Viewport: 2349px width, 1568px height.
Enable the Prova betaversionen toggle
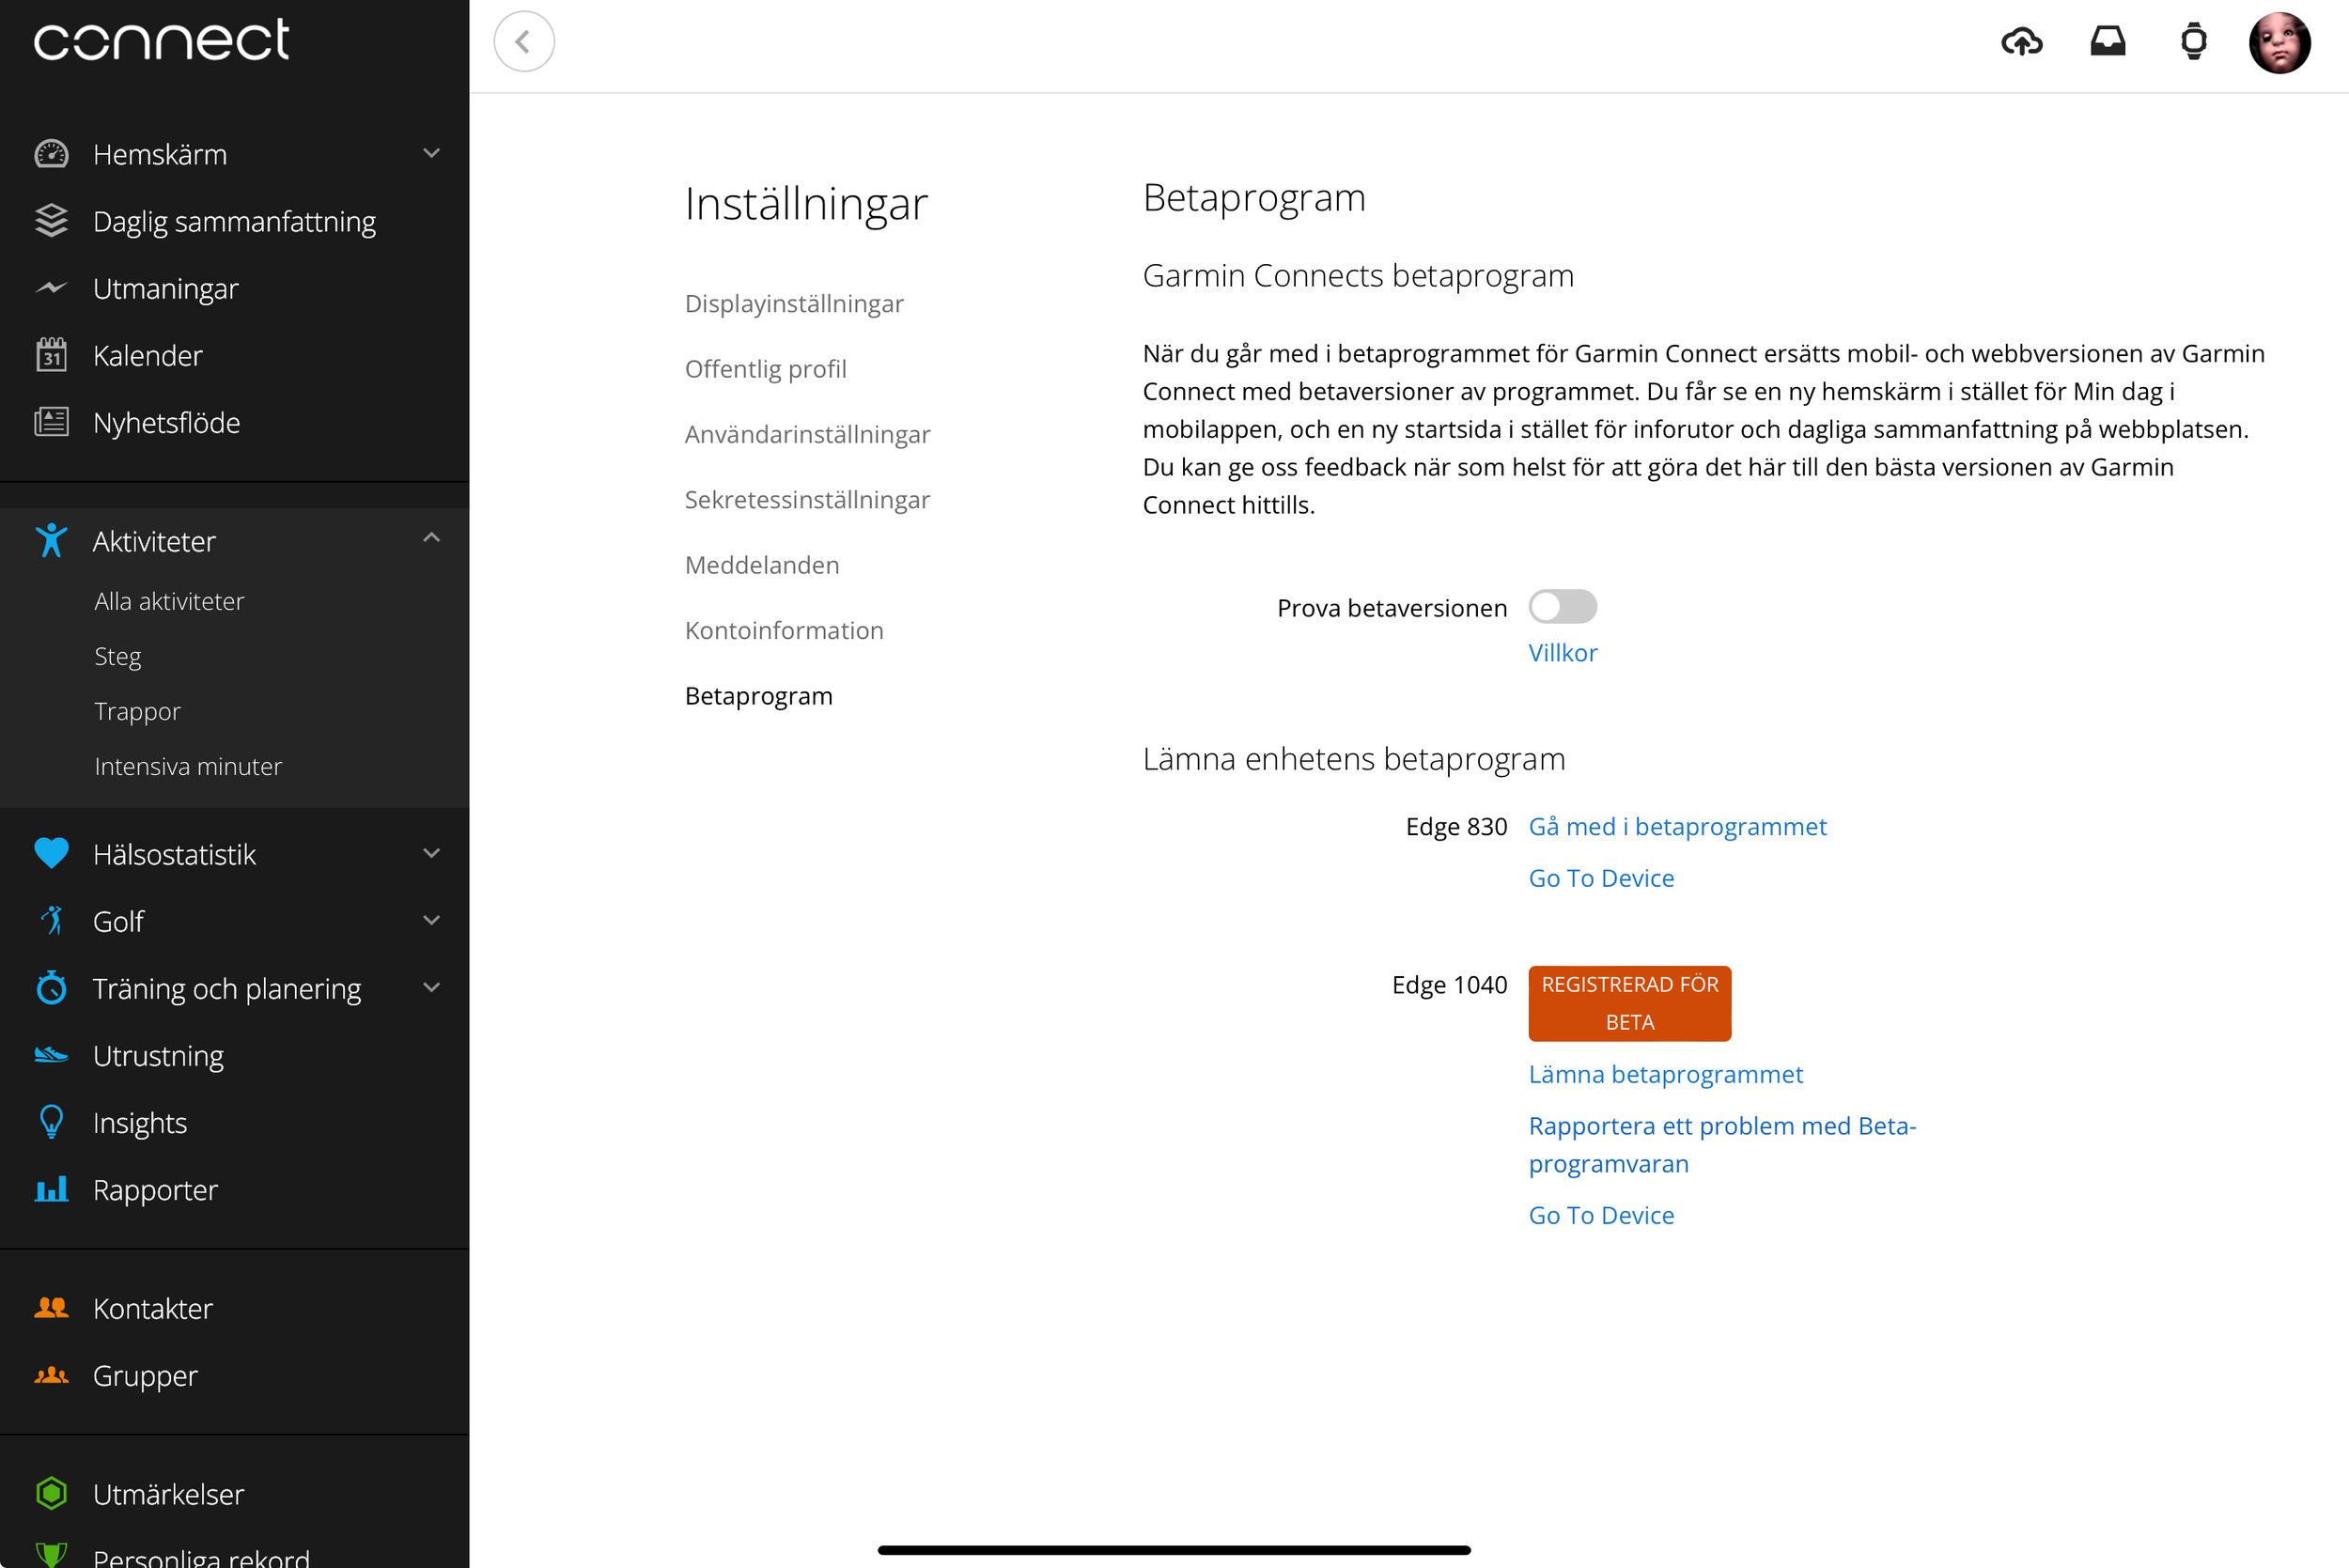[x=1562, y=607]
